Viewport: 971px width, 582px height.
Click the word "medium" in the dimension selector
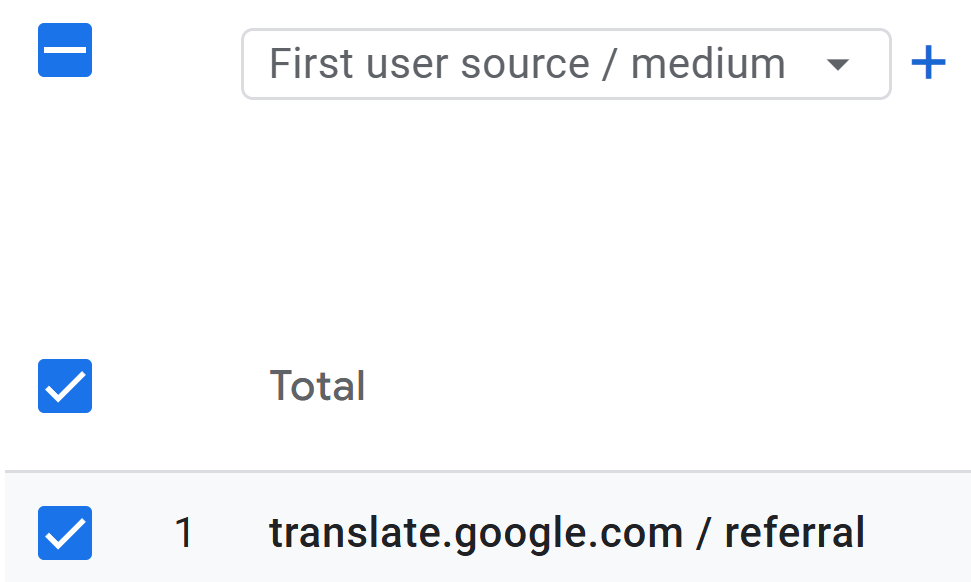click(x=708, y=64)
